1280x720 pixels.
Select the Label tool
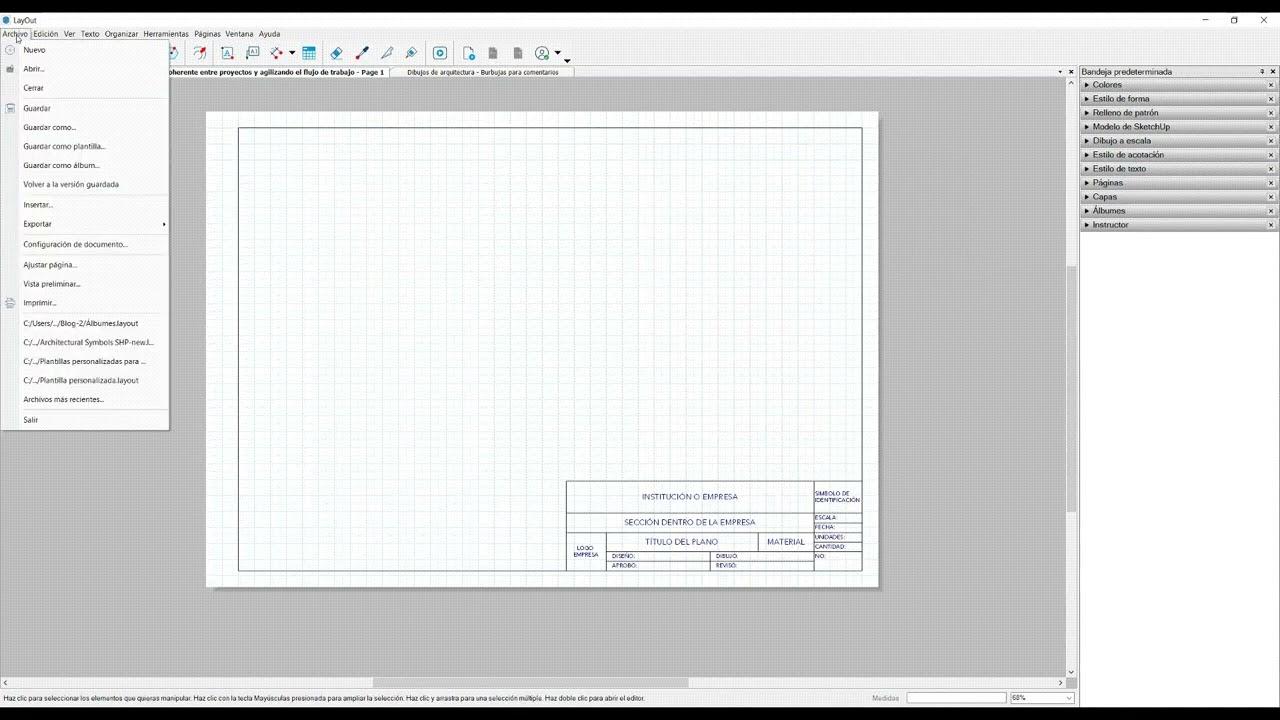tap(251, 53)
